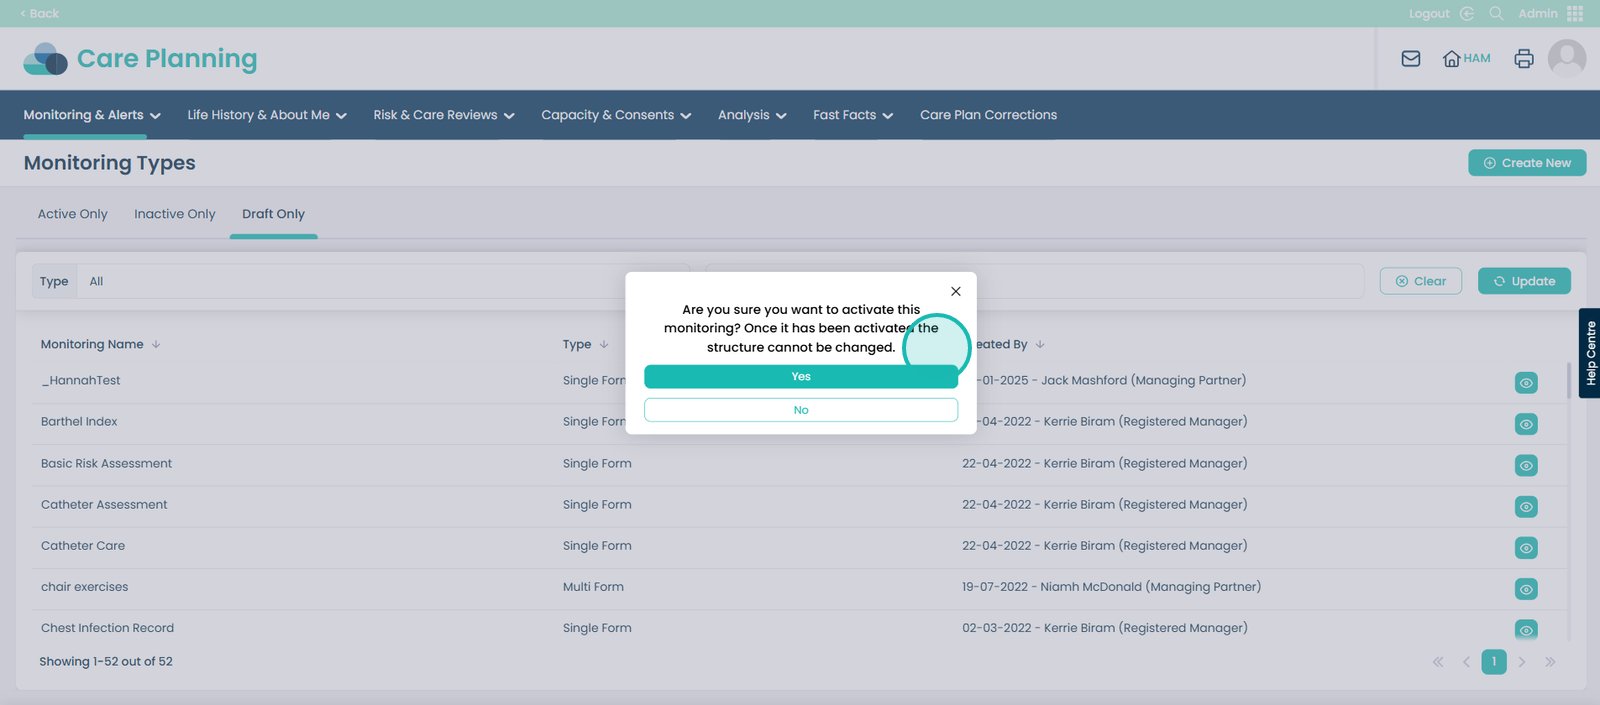Confirm activation by clicking Yes
1600x705 pixels.
pos(800,377)
